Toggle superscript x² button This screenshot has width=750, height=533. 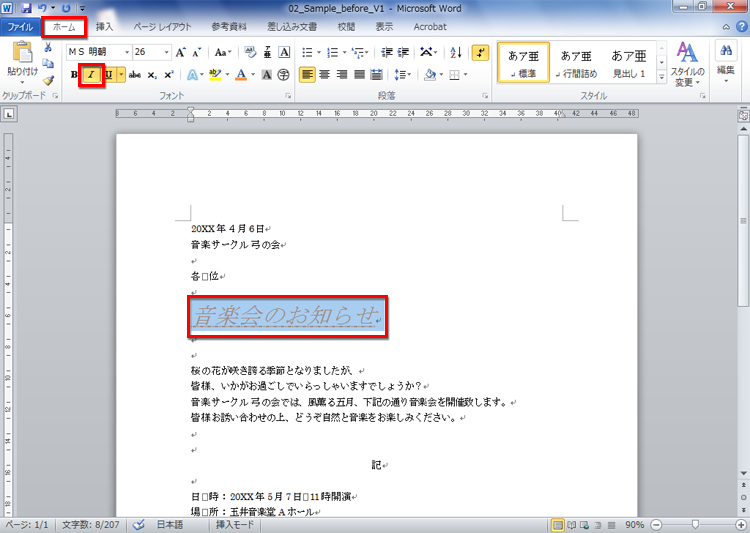(x=168, y=75)
